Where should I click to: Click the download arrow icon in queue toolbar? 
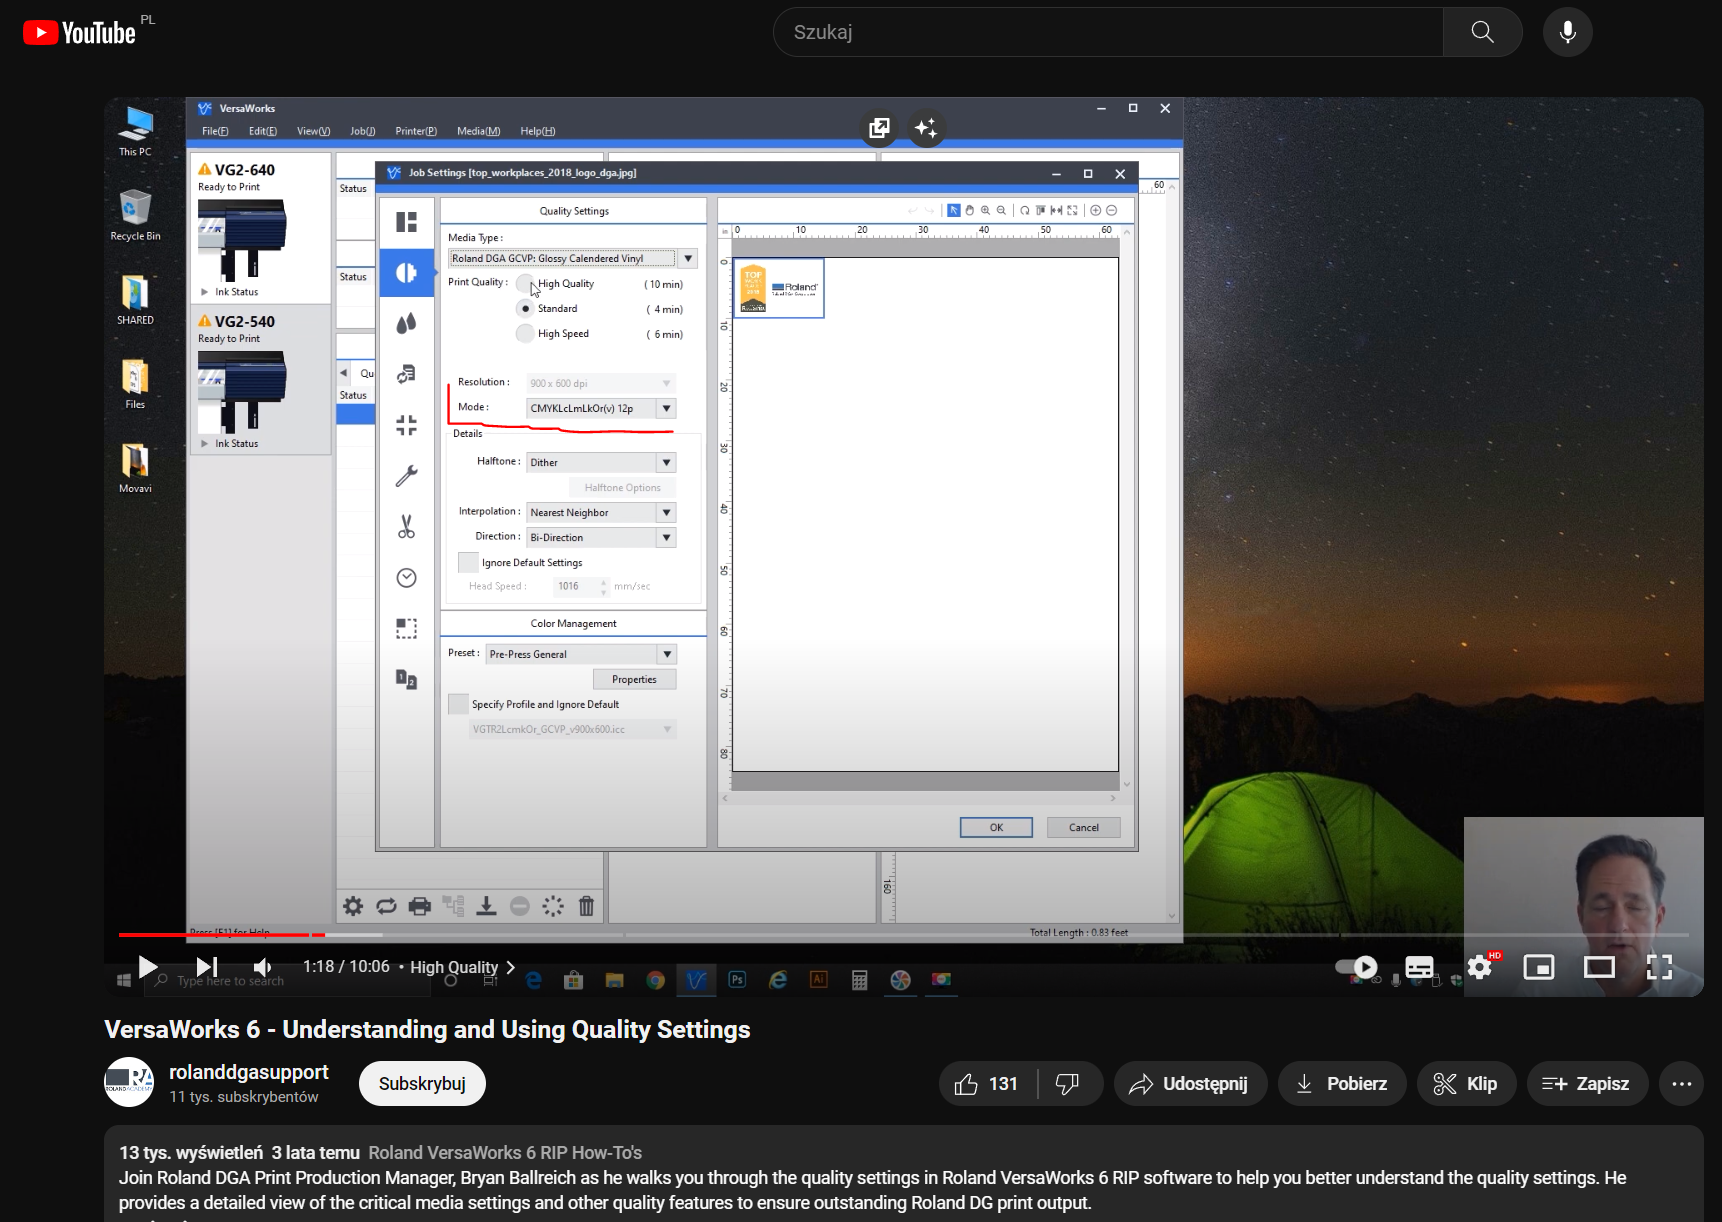[486, 906]
